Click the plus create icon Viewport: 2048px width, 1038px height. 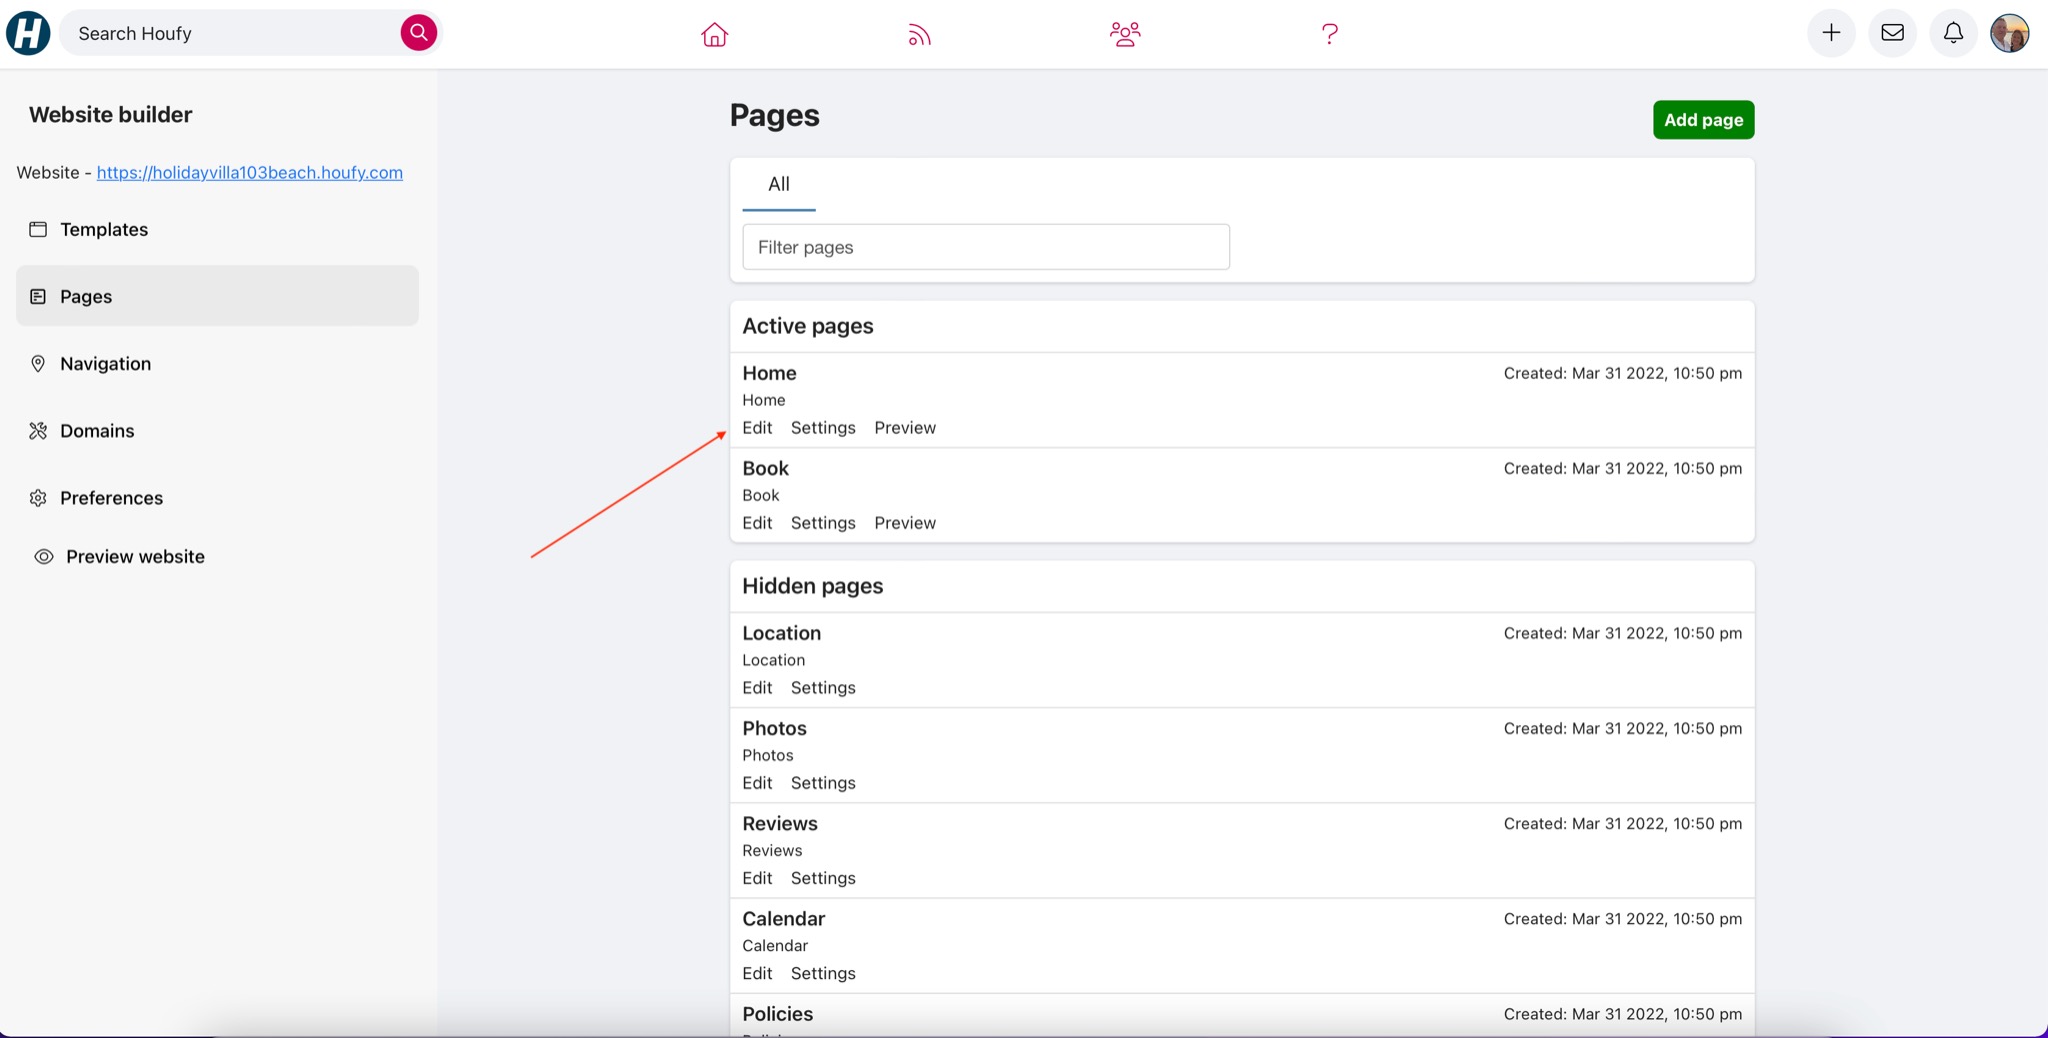coord(1831,33)
